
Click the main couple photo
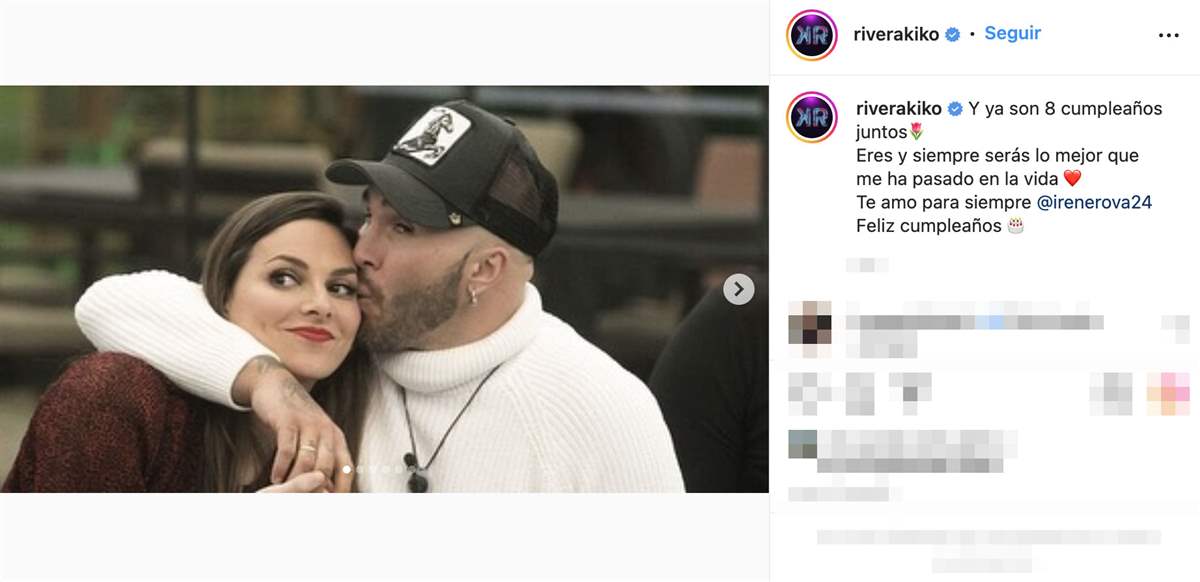tap(384, 289)
